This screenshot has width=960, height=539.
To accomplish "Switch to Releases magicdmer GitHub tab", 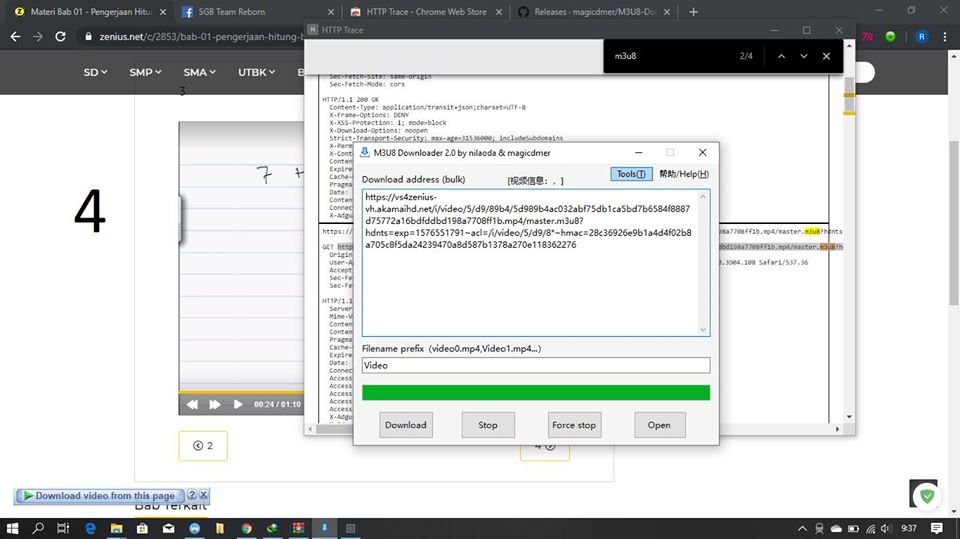I will click(593, 12).
